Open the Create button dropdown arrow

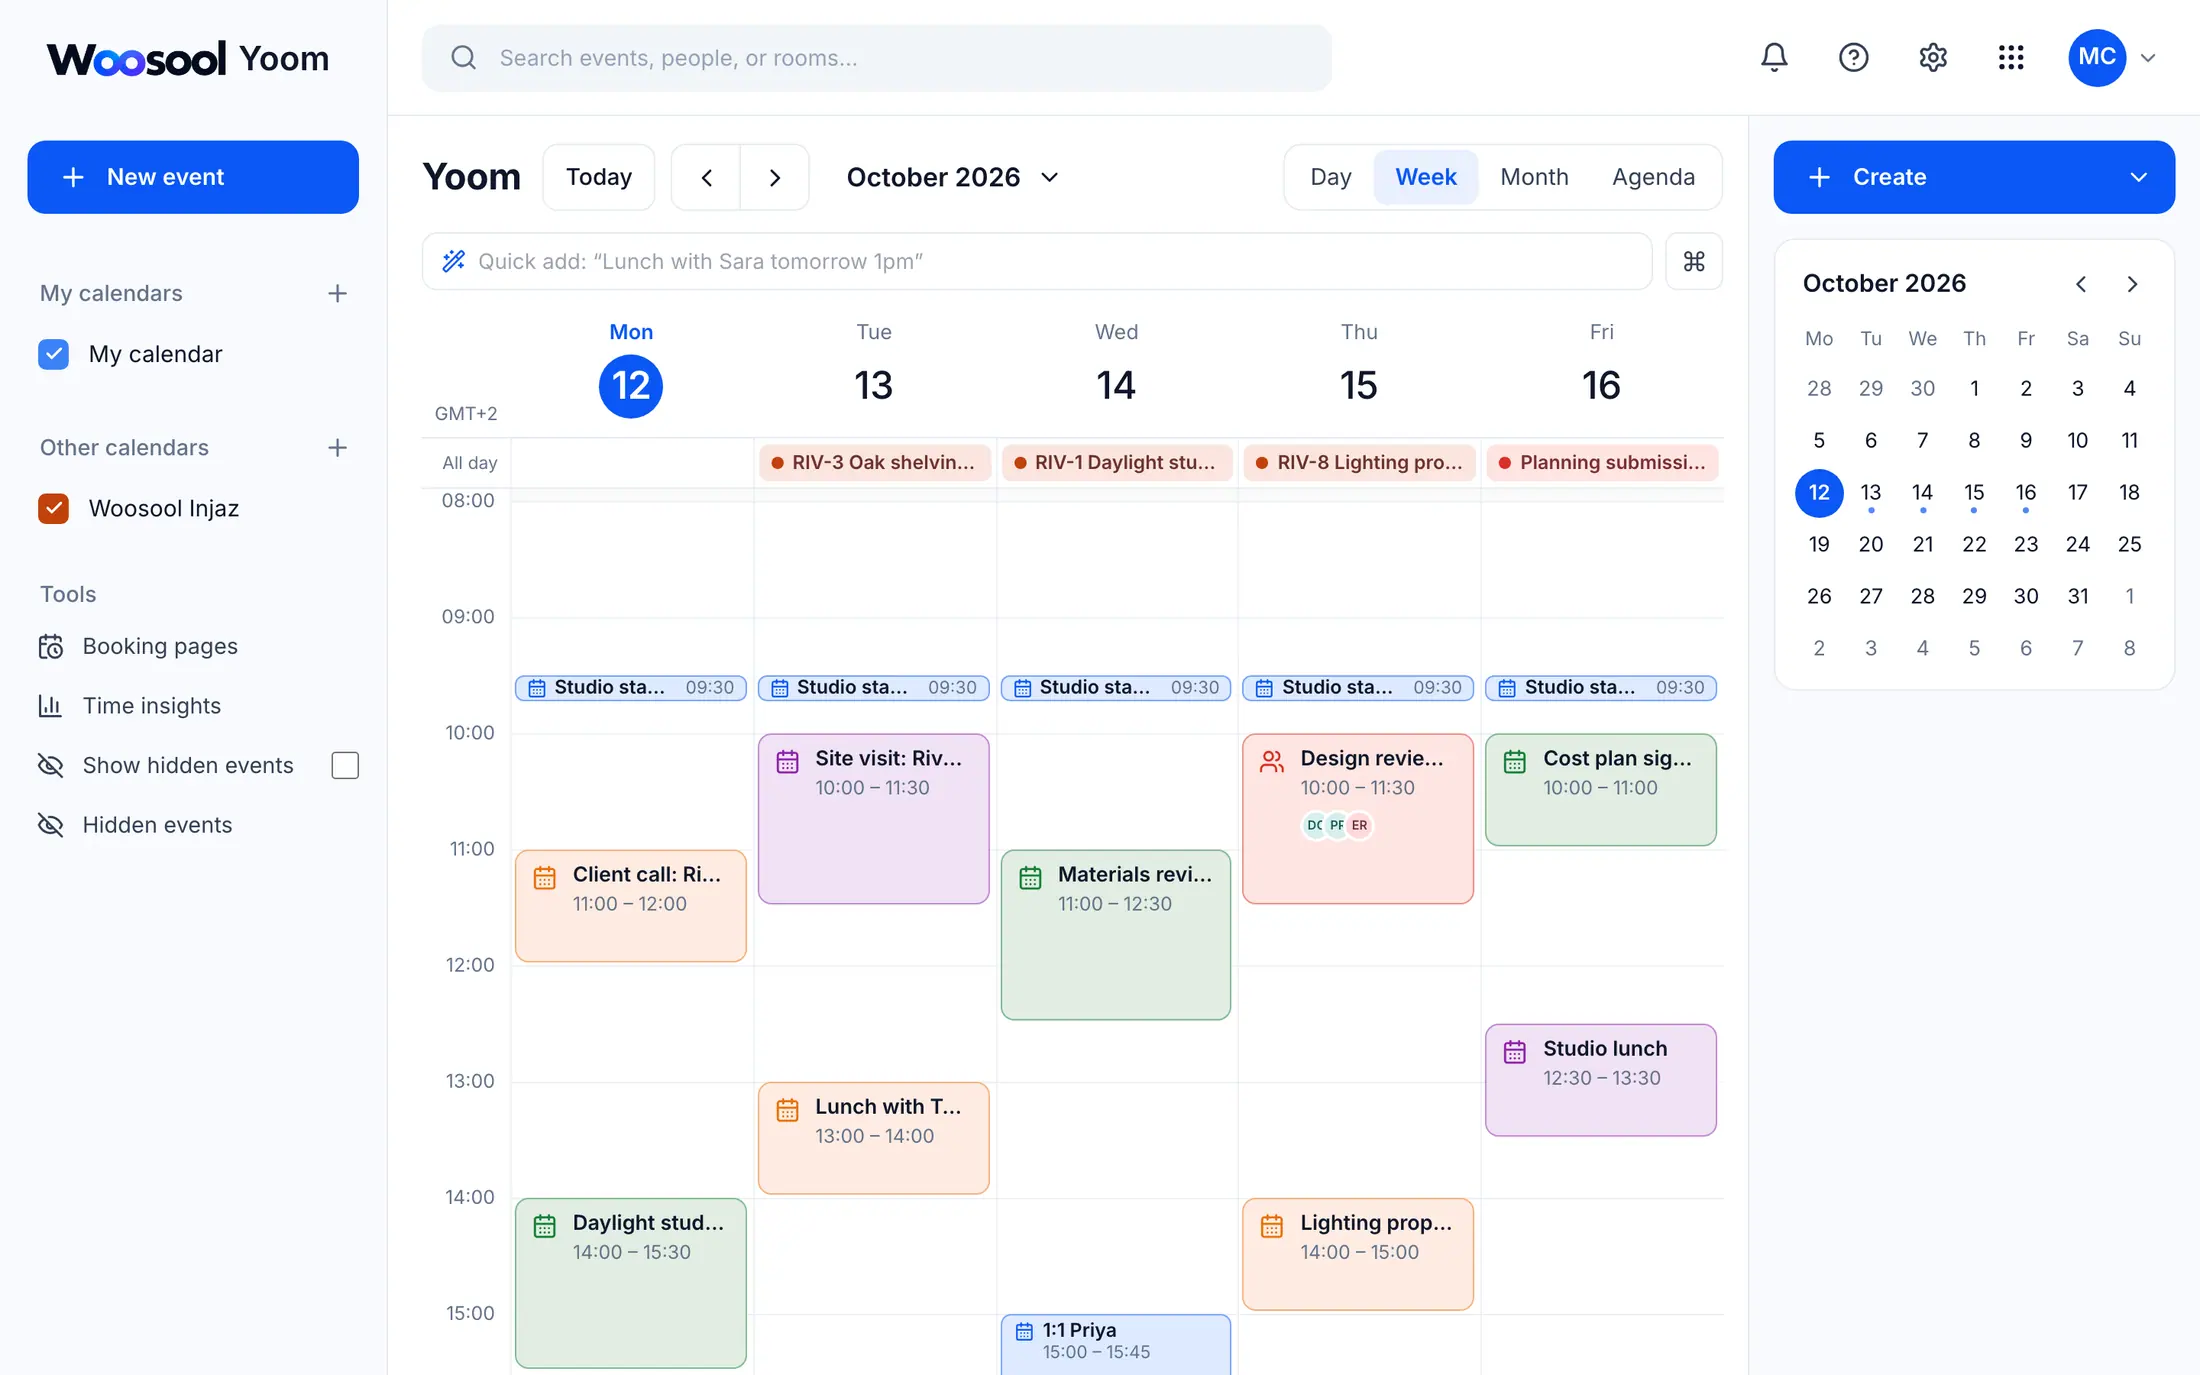(2138, 177)
